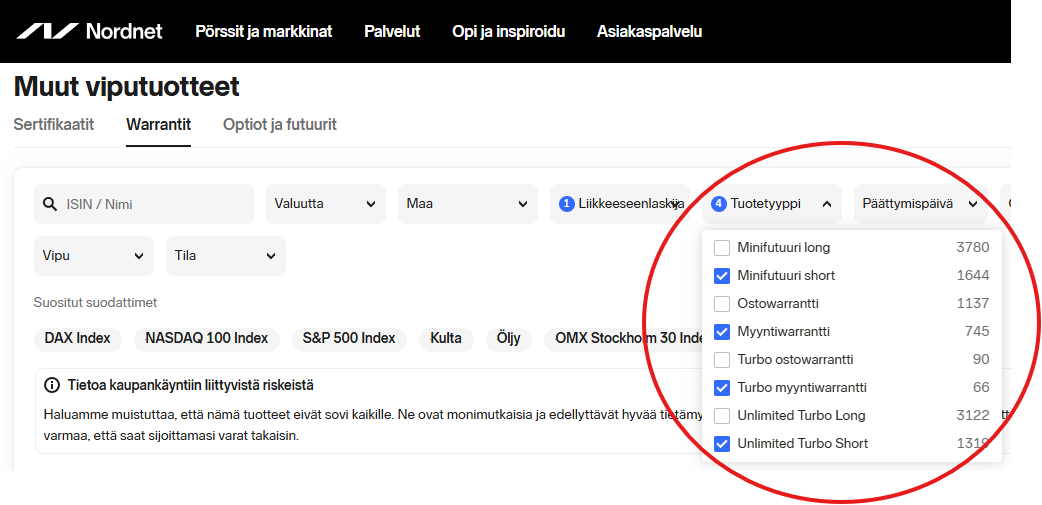Click the Turbo myyntiwarrantti count 66

[982, 387]
